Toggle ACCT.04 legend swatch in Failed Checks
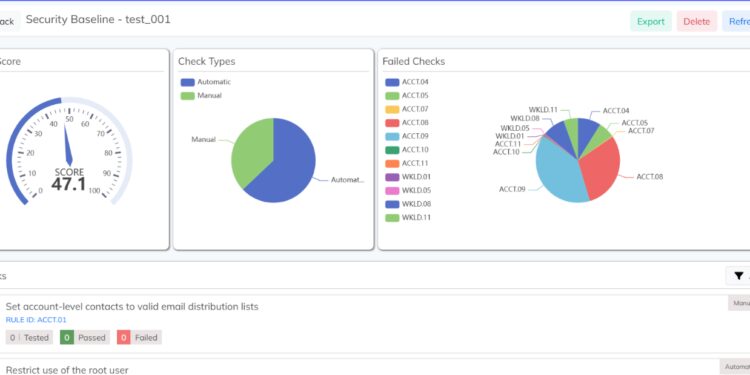 [392, 82]
